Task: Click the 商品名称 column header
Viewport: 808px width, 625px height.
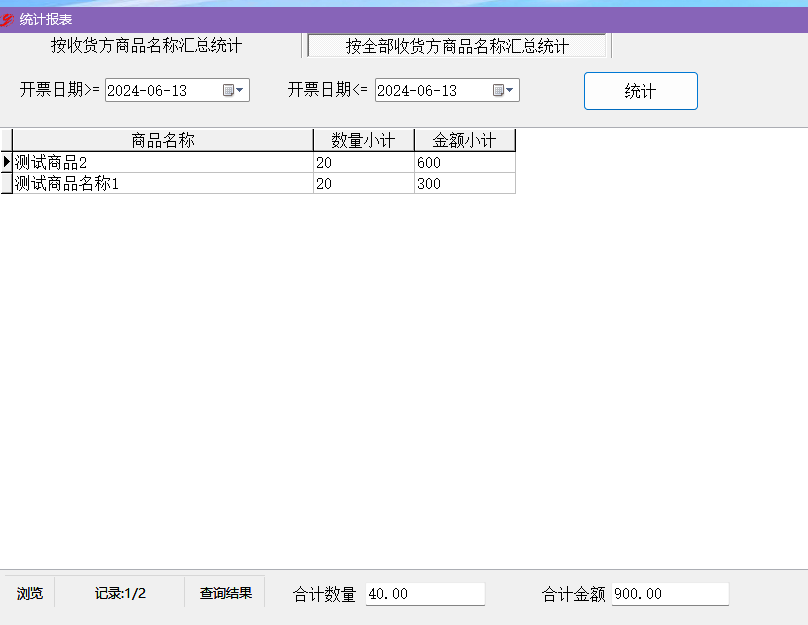Action: click(x=163, y=140)
